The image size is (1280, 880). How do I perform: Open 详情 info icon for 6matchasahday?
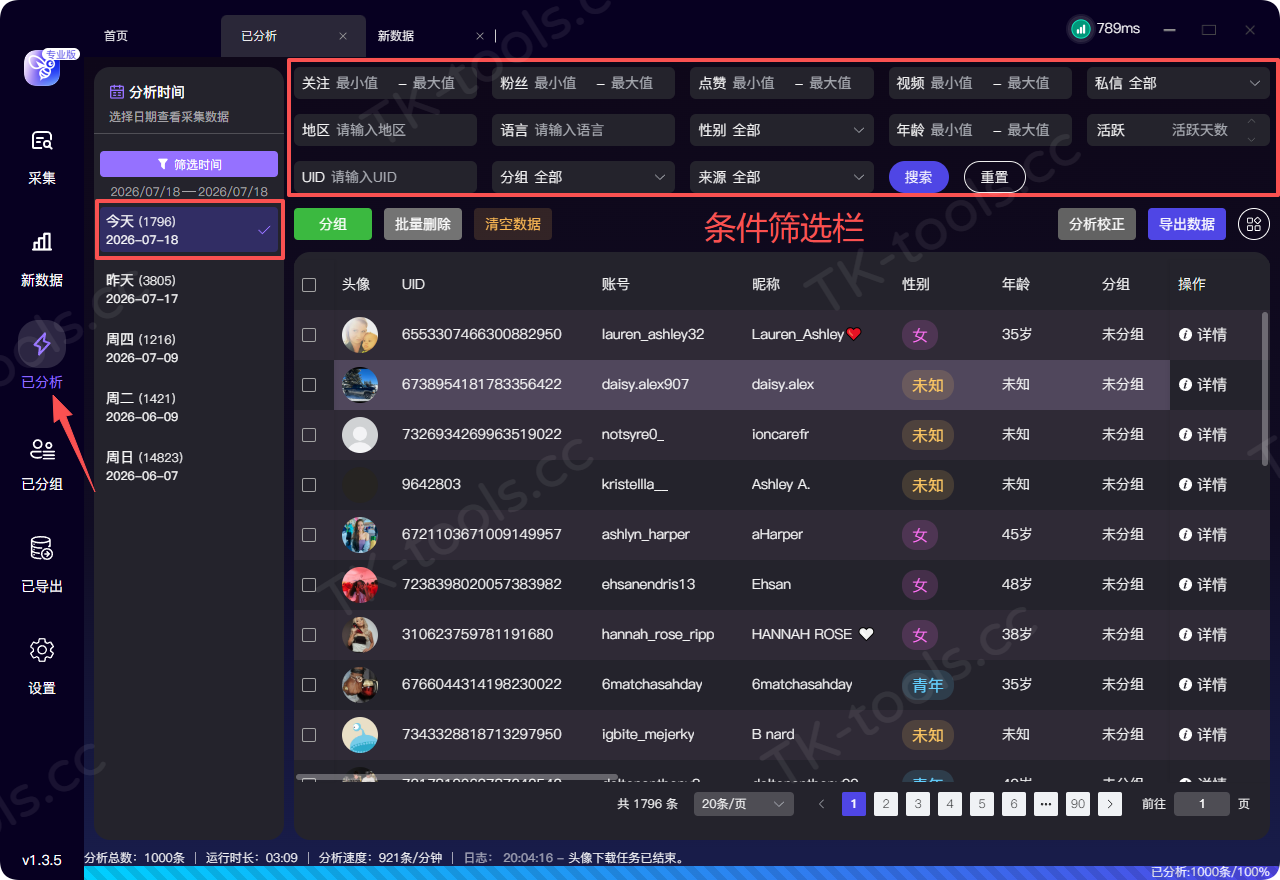click(1186, 685)
